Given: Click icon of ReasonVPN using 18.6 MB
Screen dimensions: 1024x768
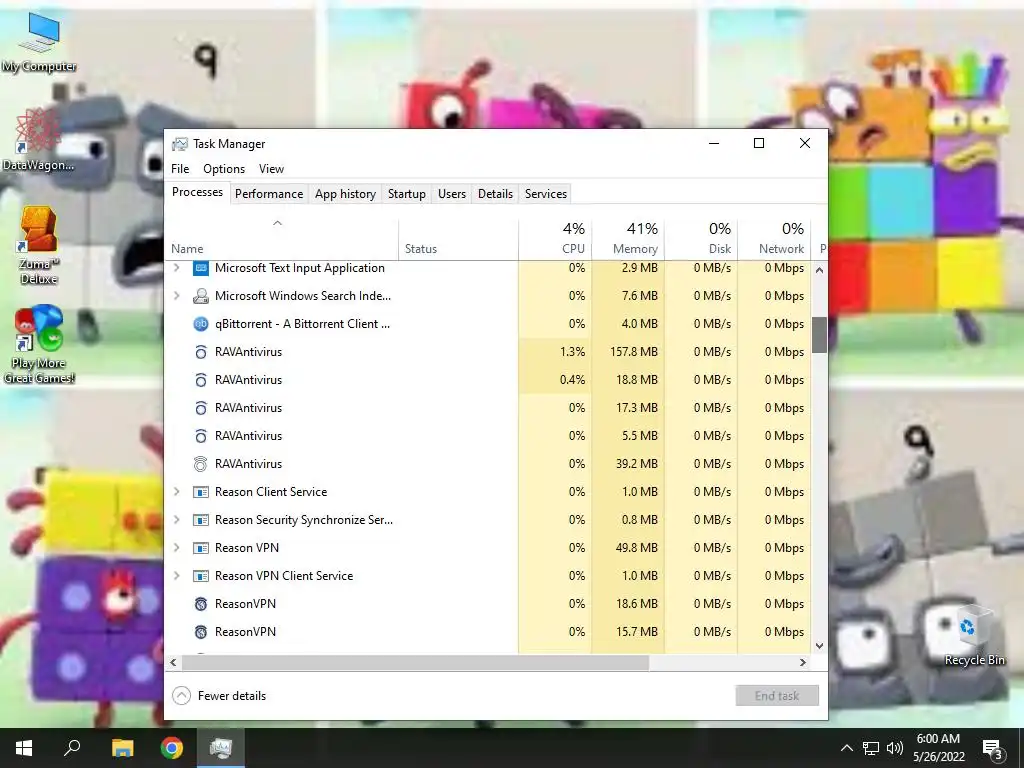Looking at the screenshot, I should (x=200, y=604).
